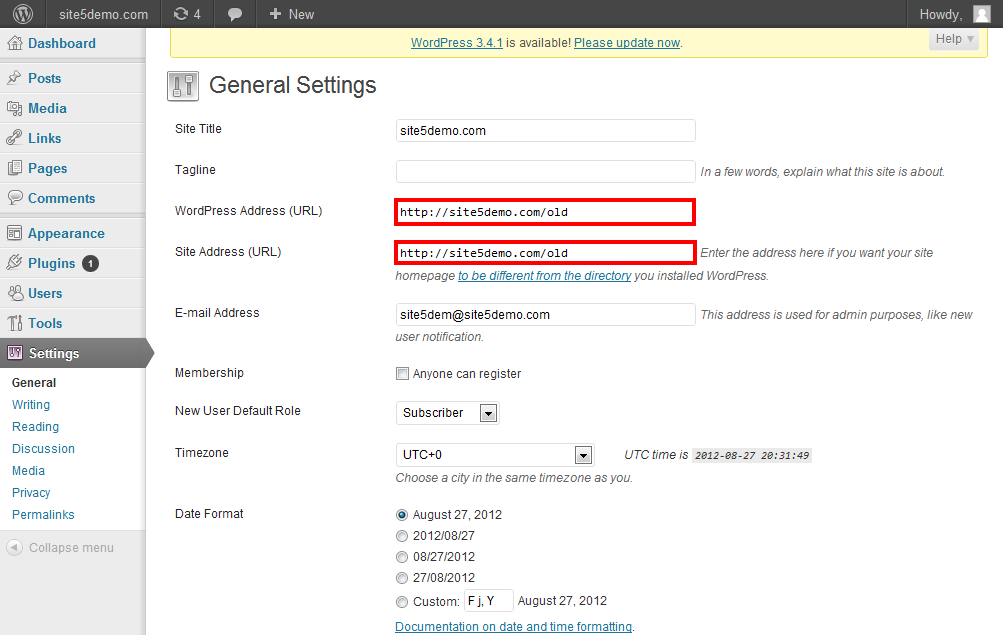
Task: Click the Posts pushpin icon
Action: [x=15, y=78]
